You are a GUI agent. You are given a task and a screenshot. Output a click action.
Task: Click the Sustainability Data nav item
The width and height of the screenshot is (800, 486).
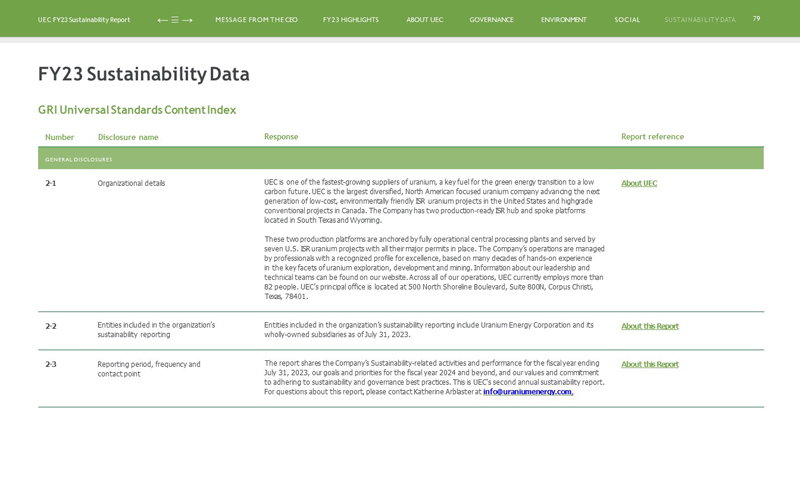click(699, 20)
